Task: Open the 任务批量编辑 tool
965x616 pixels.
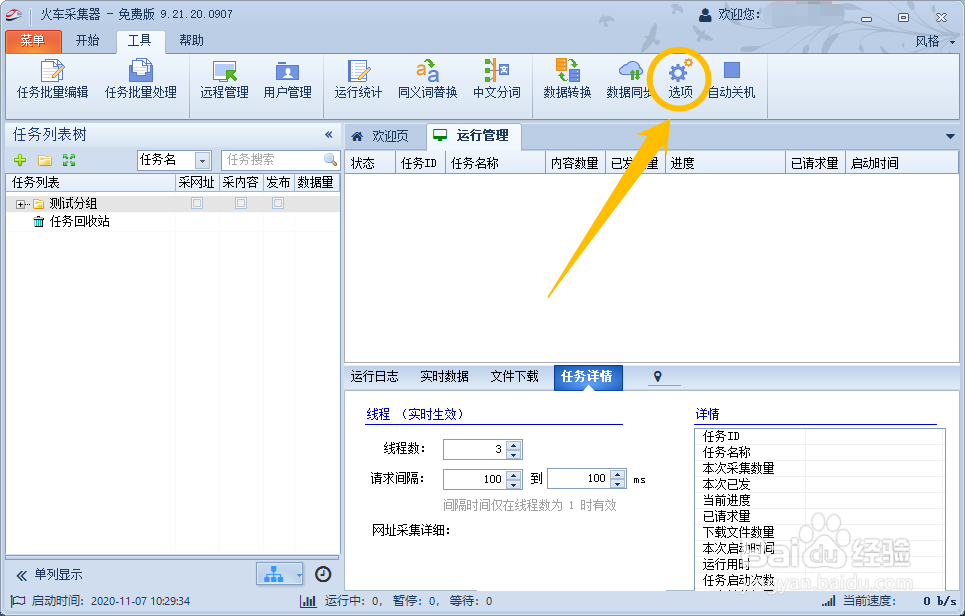Action: coord(52,80)
